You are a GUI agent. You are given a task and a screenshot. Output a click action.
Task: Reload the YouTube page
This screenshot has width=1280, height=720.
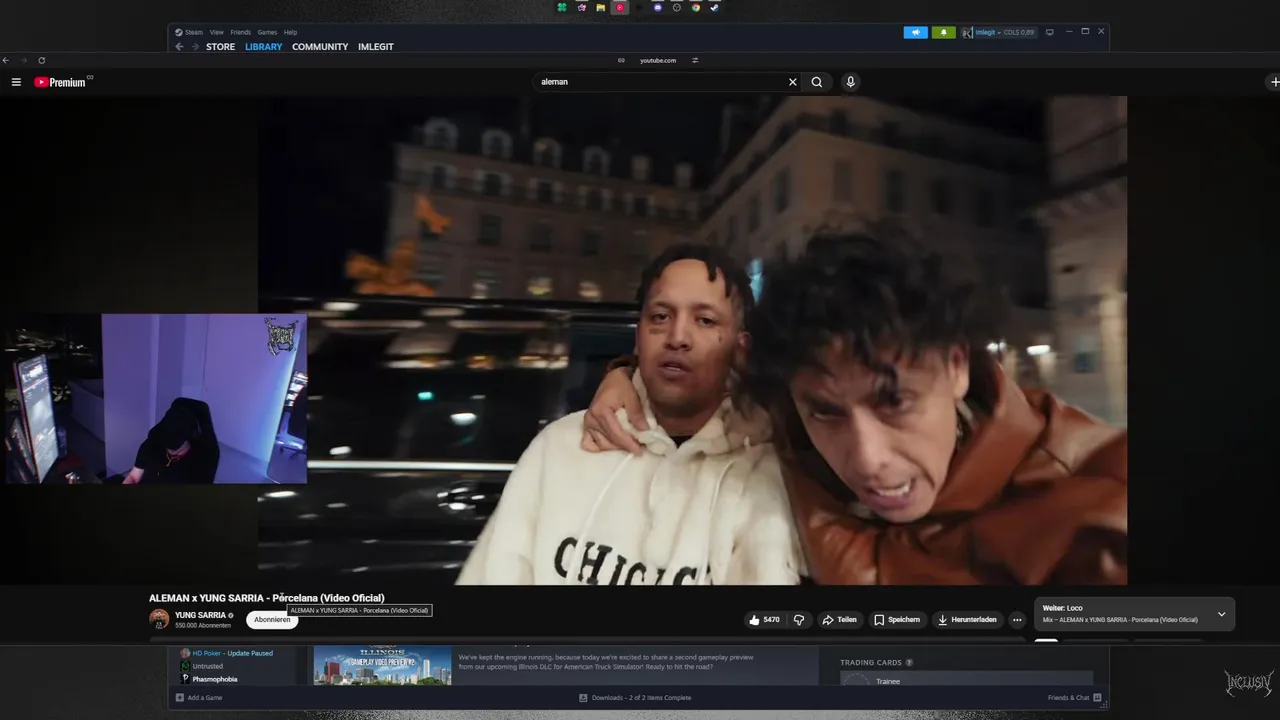click(x=41, y=60)
